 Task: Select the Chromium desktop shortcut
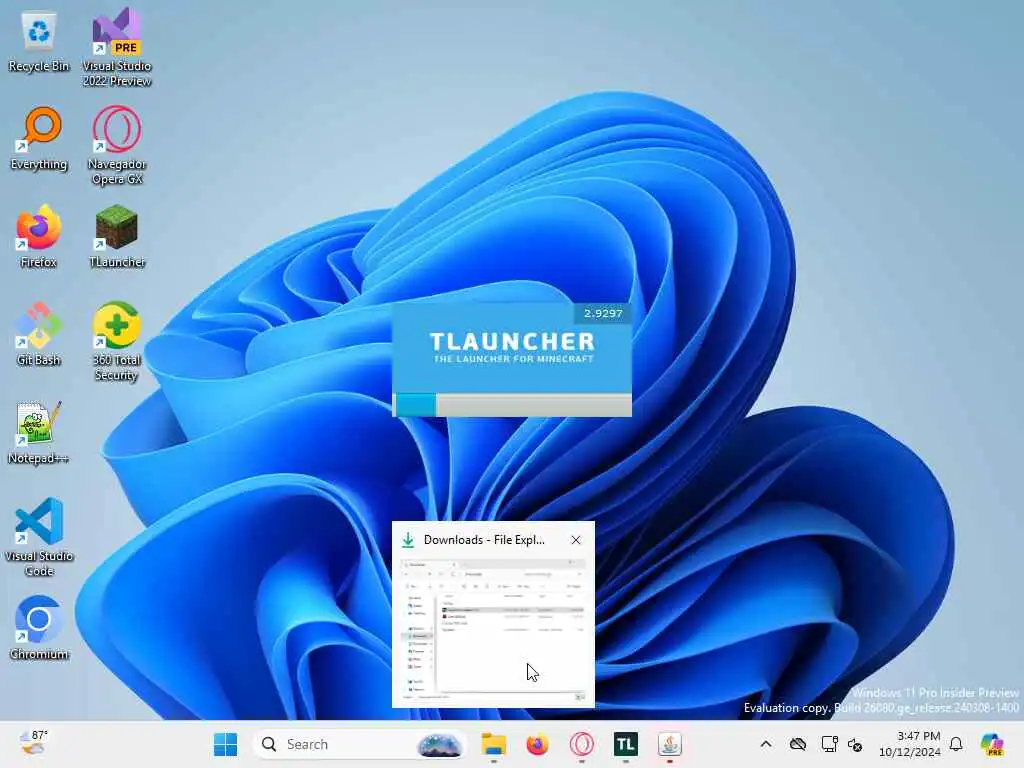point(39,628)
